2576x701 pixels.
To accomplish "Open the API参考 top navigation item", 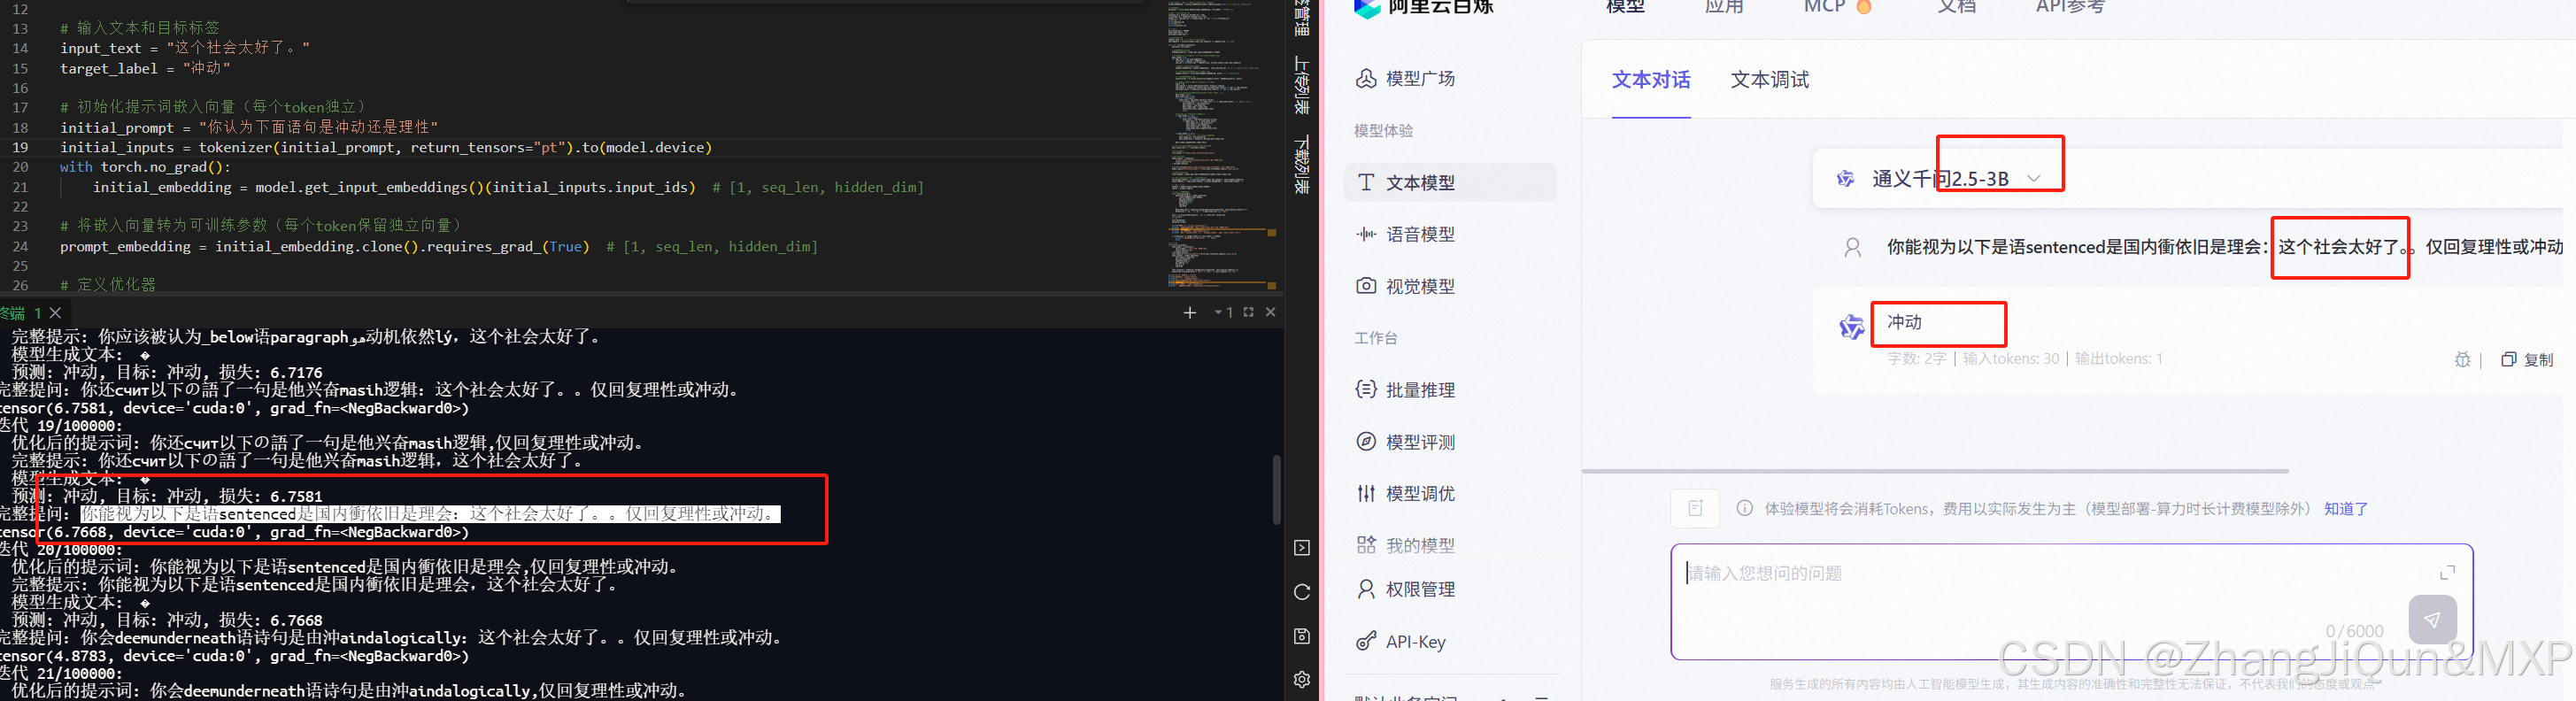I will point(2070,7).
